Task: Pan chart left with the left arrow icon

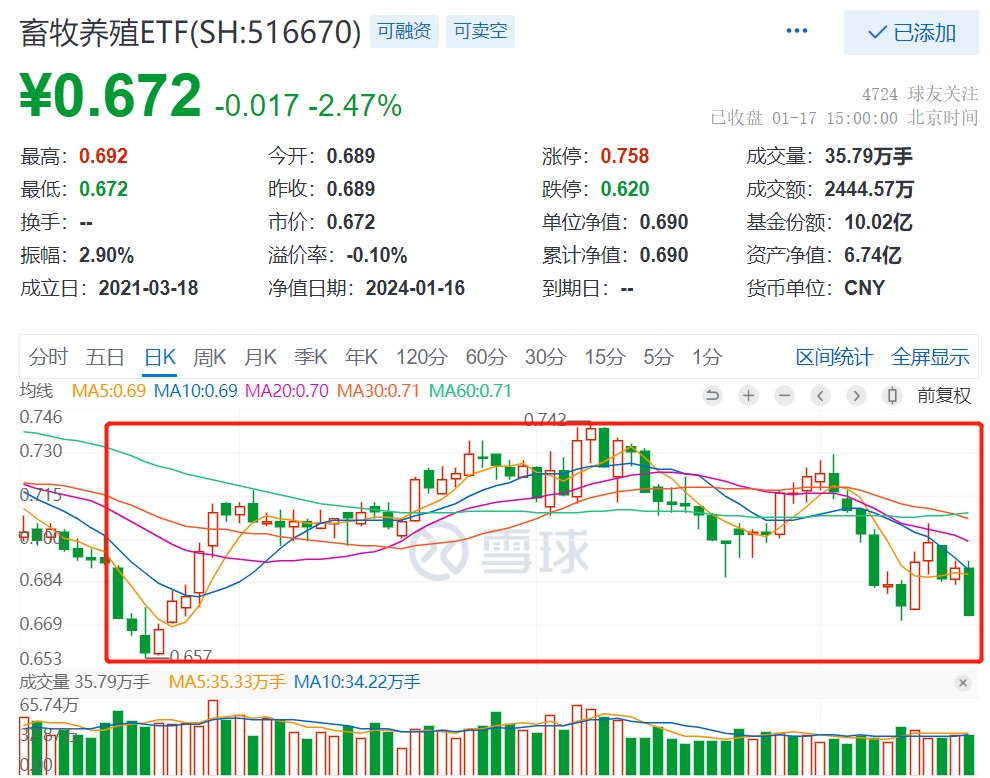Action: tap(820, 396)
